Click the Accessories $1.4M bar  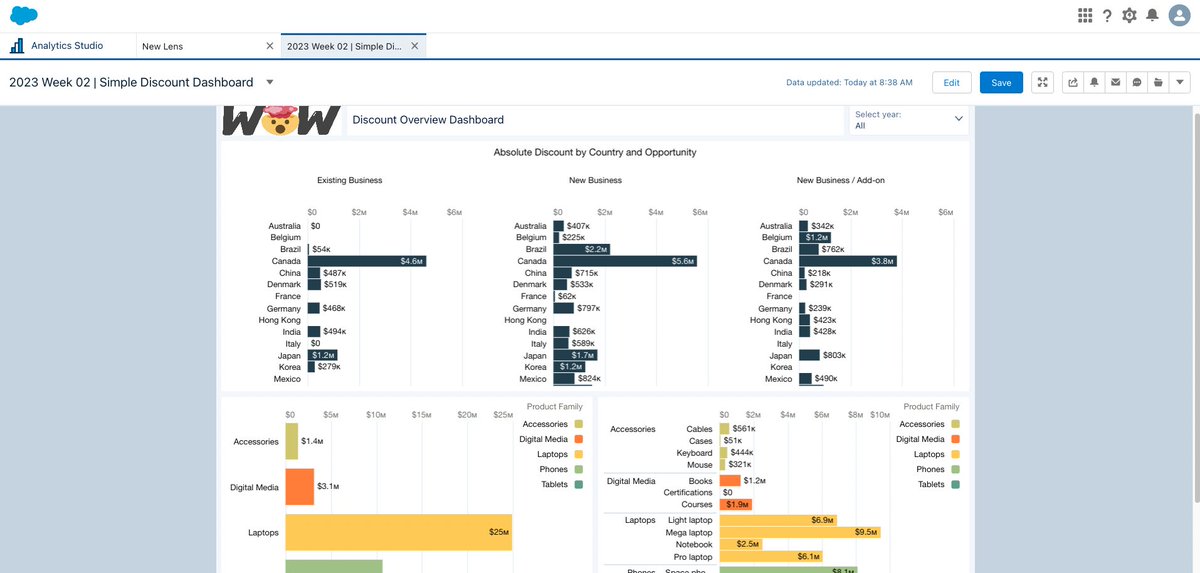click(291, 441)
